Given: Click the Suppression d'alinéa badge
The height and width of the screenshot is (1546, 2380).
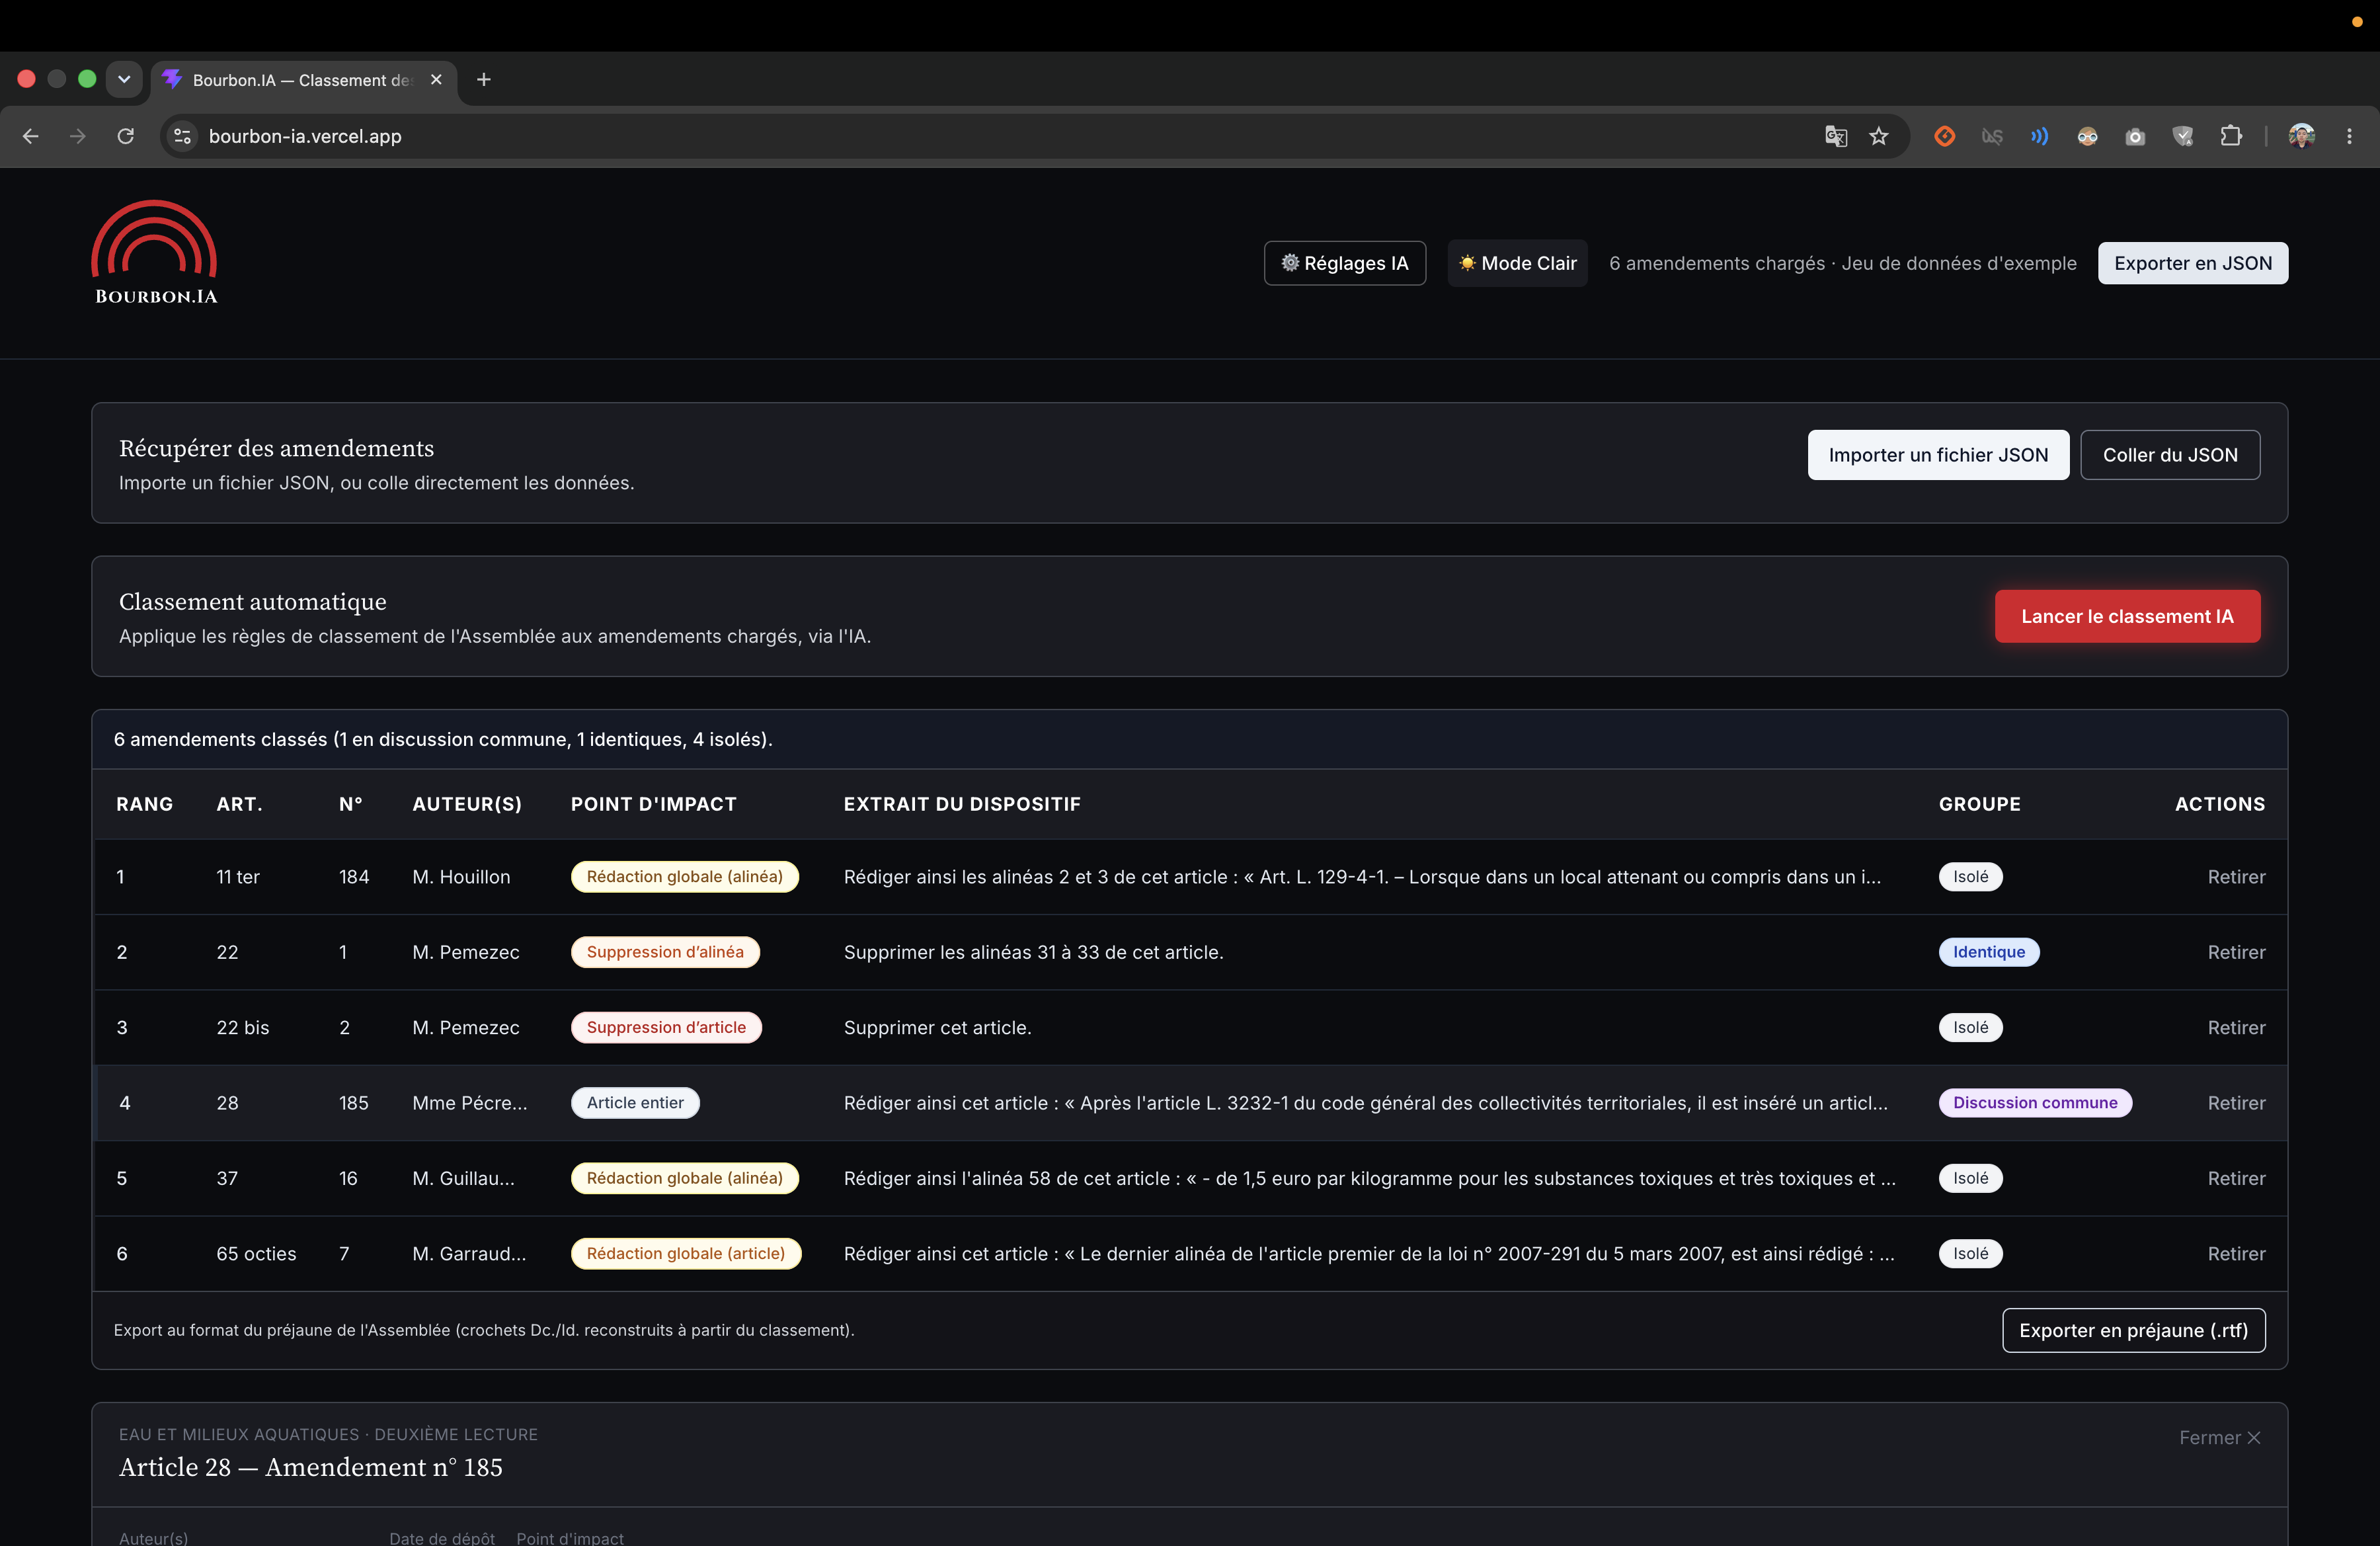Looking at the screenshot, I should coord(665,952).
